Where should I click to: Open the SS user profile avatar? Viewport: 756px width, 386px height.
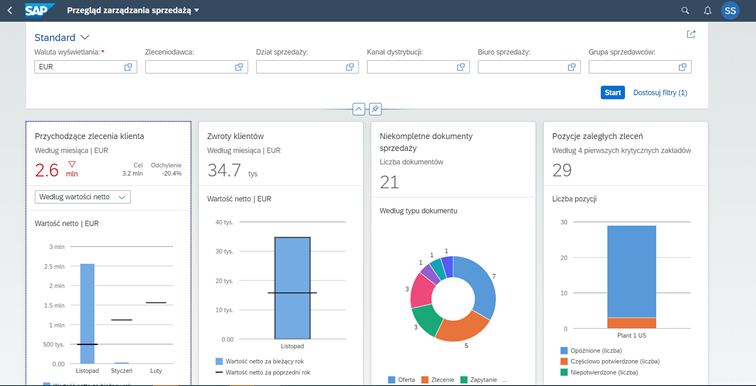click(730, 11)
